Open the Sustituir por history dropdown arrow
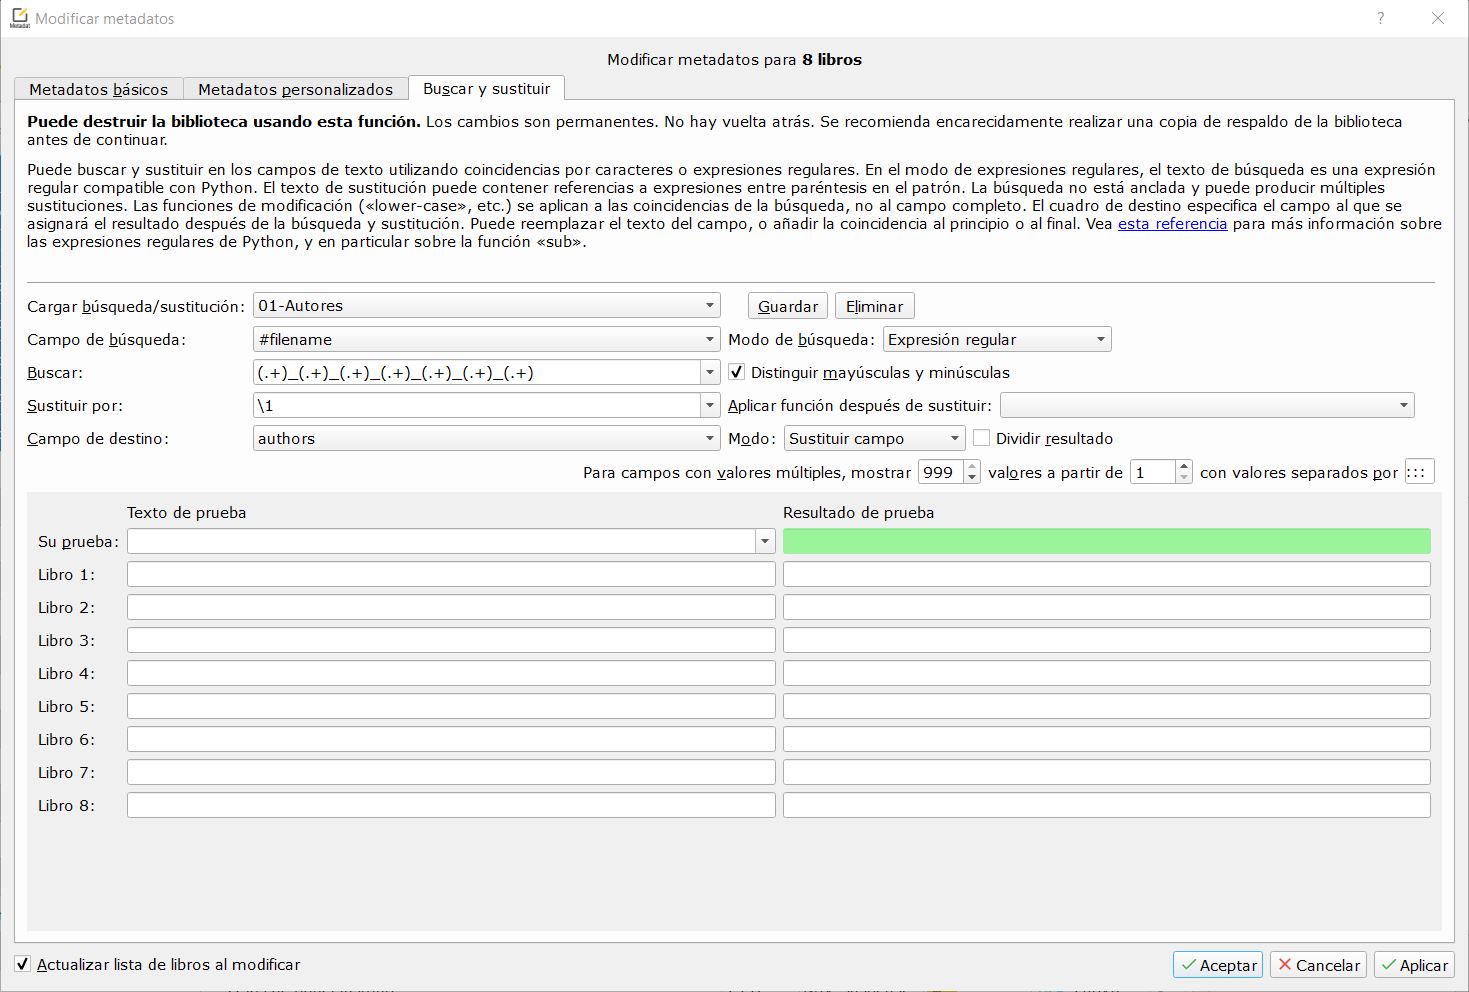The width and height of the screenshot is (1469, 992). tap(710, 406)
